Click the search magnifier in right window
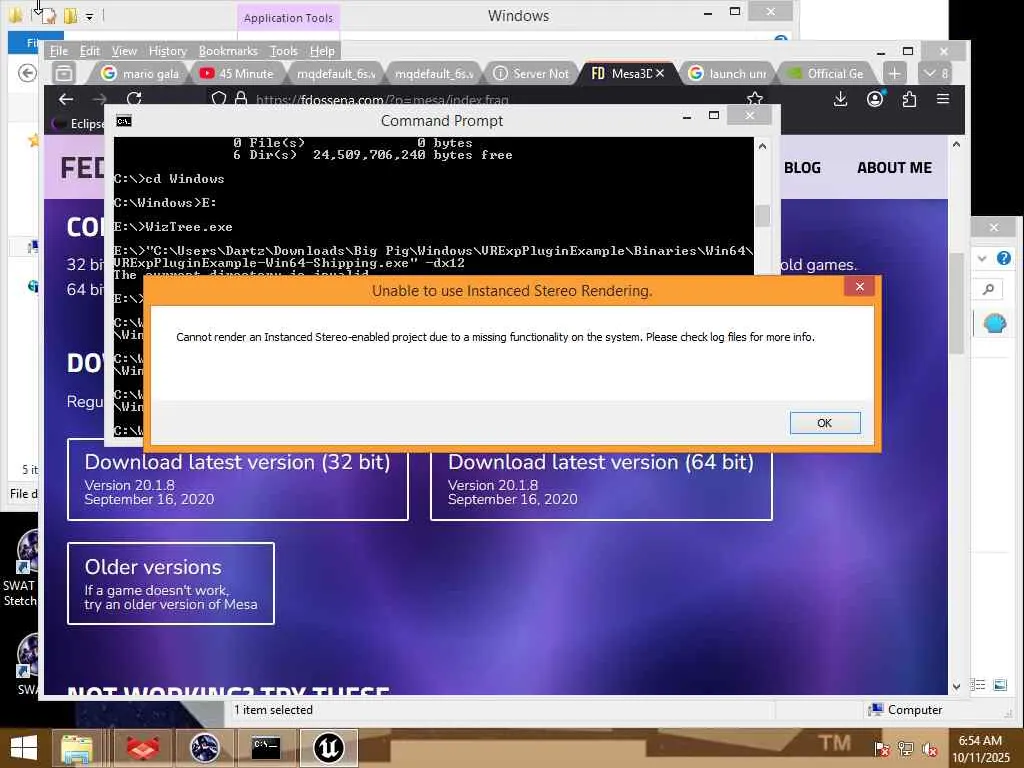This screenshot has height=768, width=1024. (989, 289)
